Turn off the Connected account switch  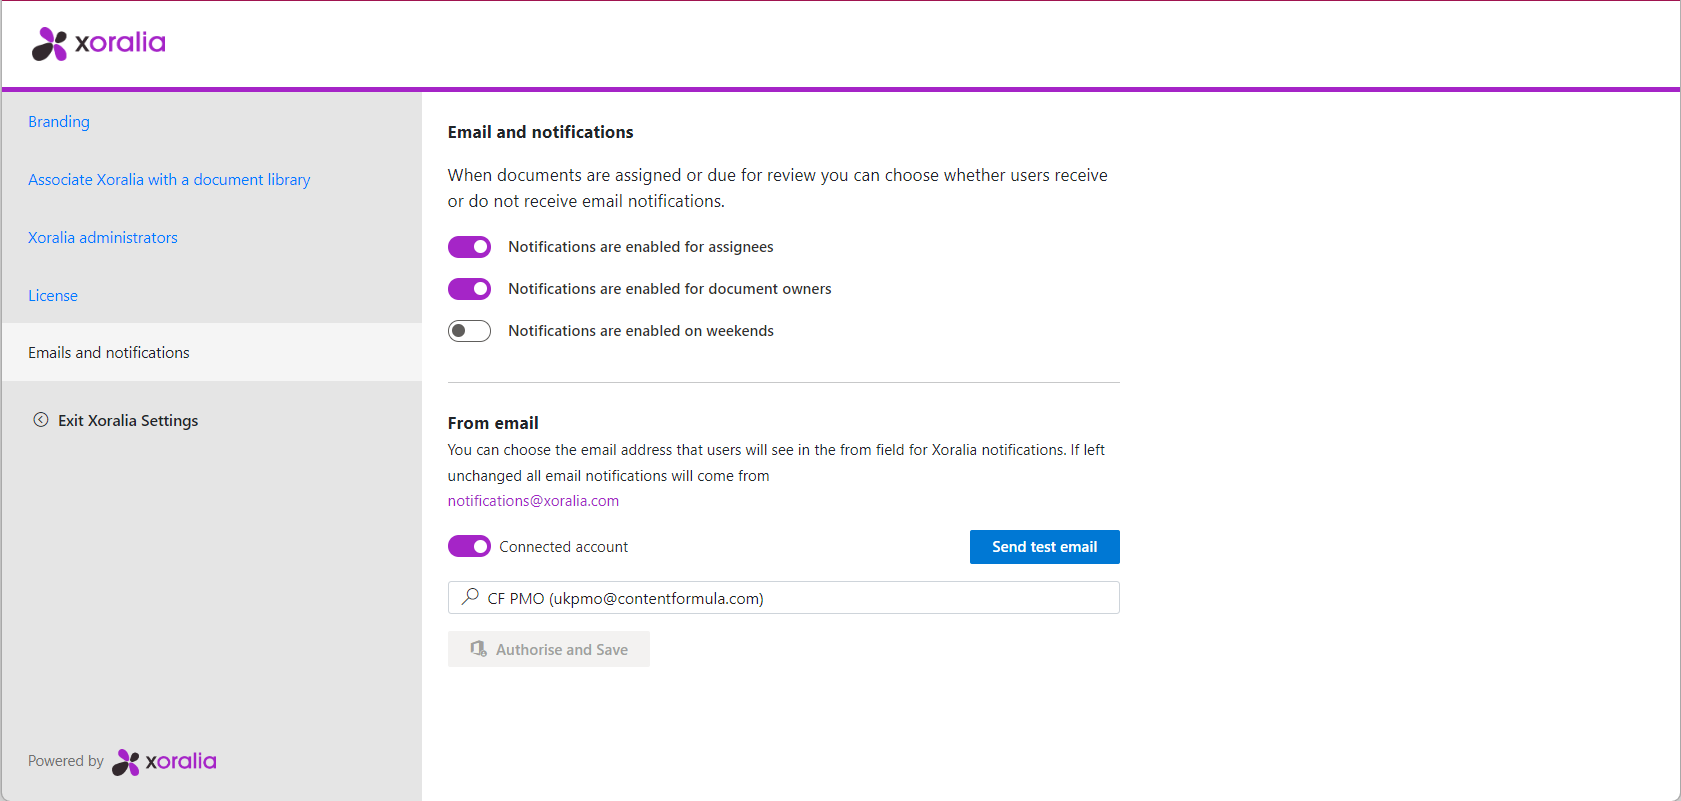(x=469, y=546)
